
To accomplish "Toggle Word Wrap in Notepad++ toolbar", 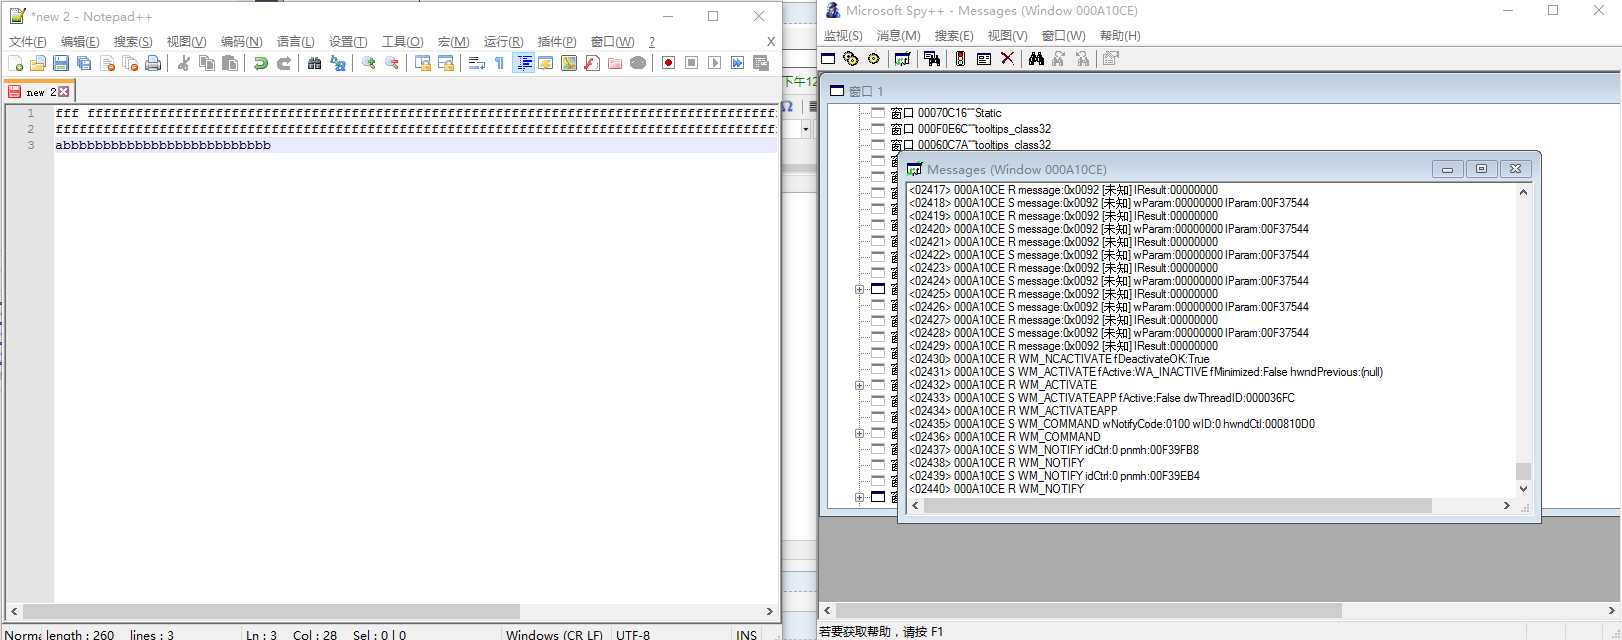I will click(x=477, y=63).
